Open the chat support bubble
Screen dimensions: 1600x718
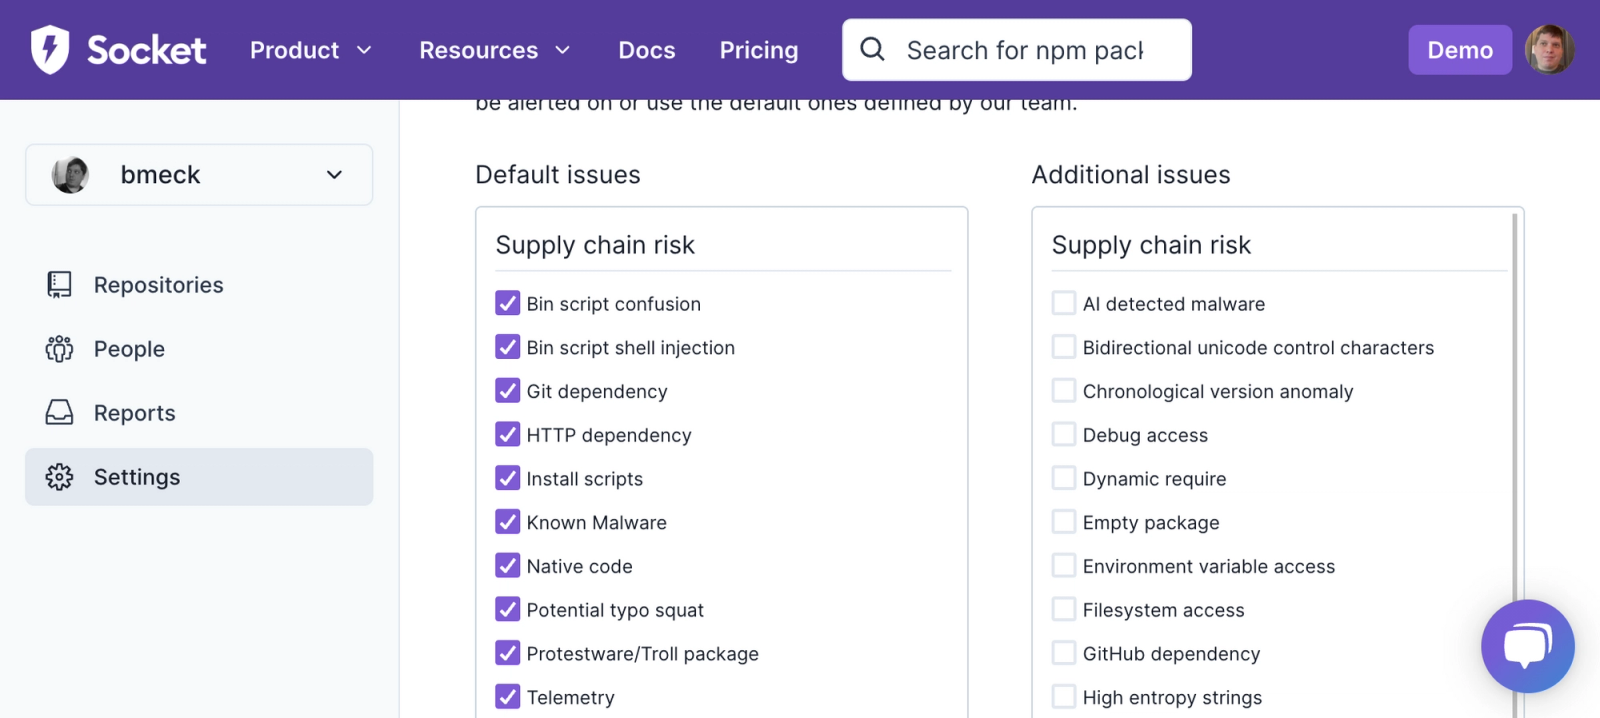(x=1527, y=646)
